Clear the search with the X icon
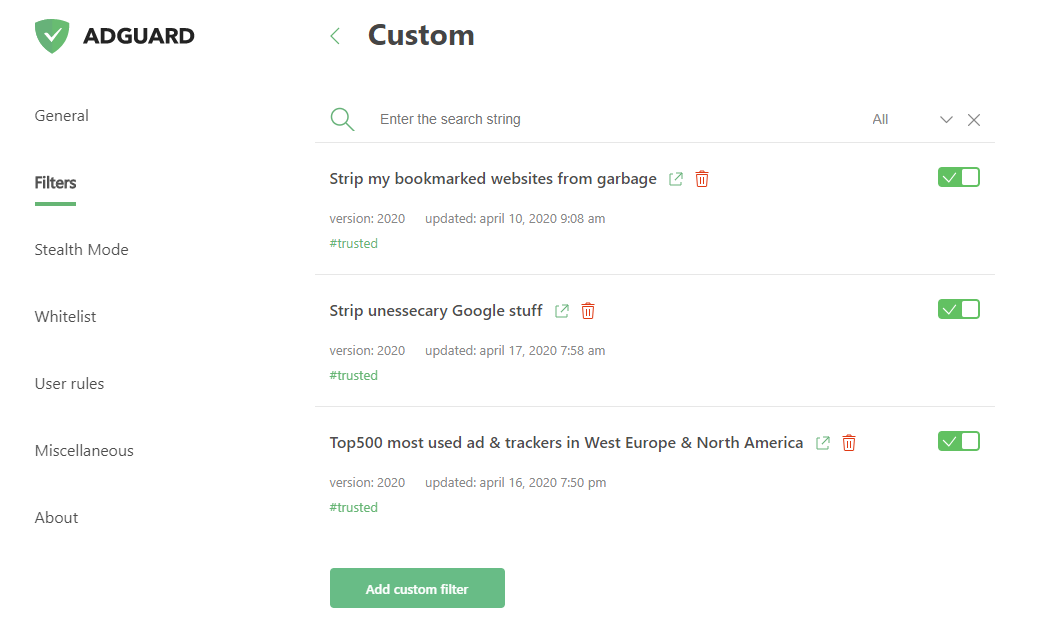This screenshot has width=1063, height=641. coord(974,120)
